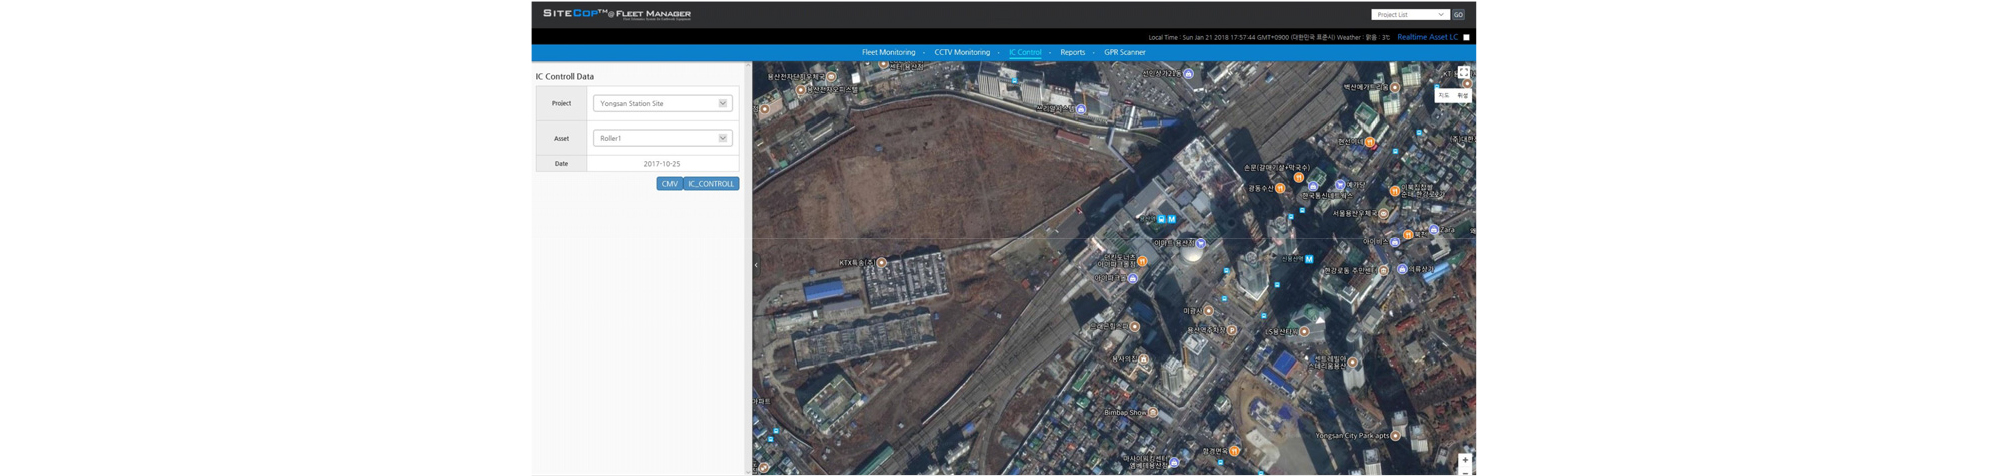Click the 이마트 용산점 shopping marker
The width and height of the screenshot is (2008, 476).
point(1201,242)
